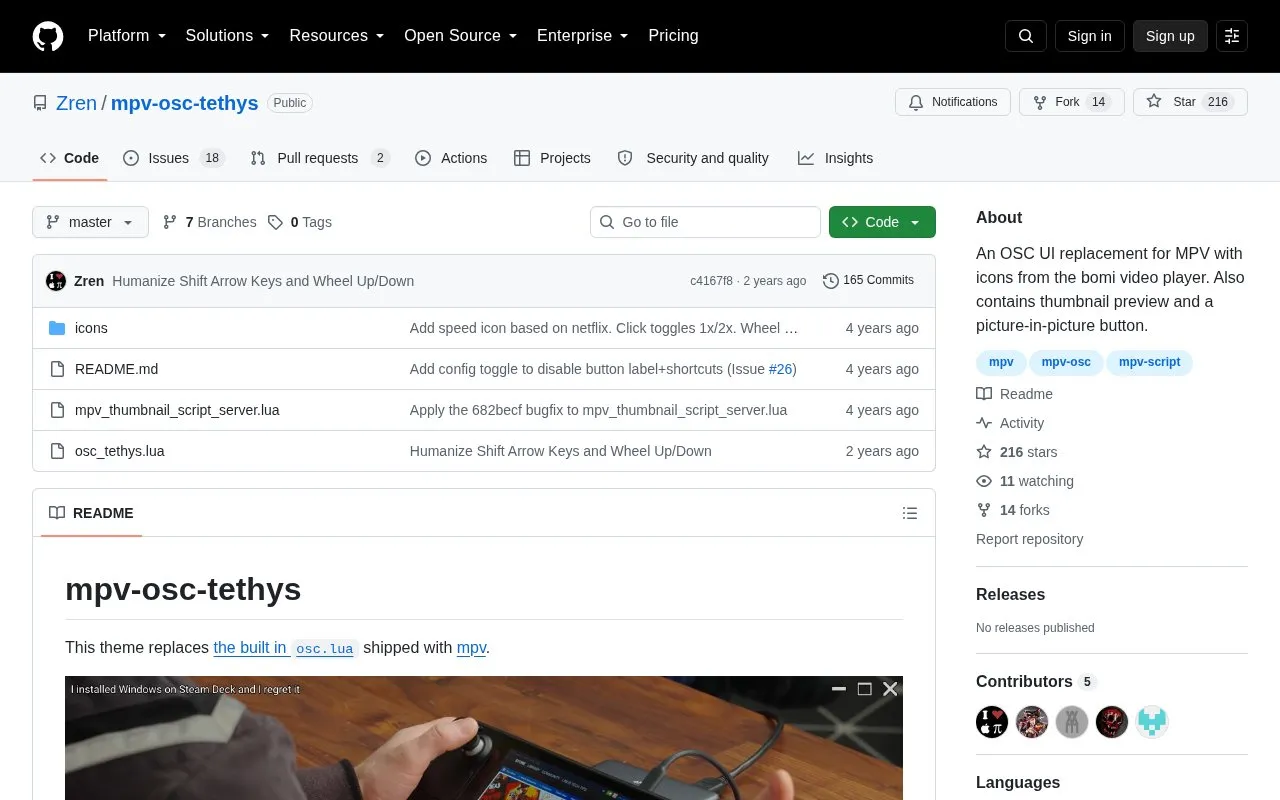This screenshot has width=1280, height=800.
Task: Click the first contributor avatar
Action: point(992,722)
